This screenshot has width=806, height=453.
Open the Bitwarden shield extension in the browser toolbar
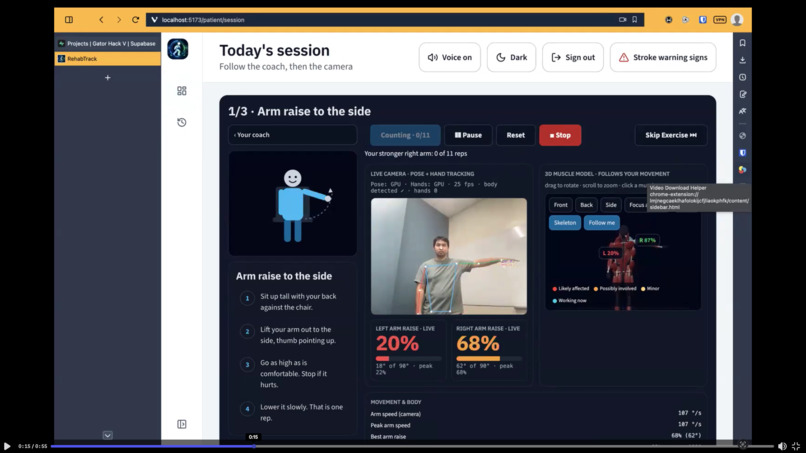point(703,20)
